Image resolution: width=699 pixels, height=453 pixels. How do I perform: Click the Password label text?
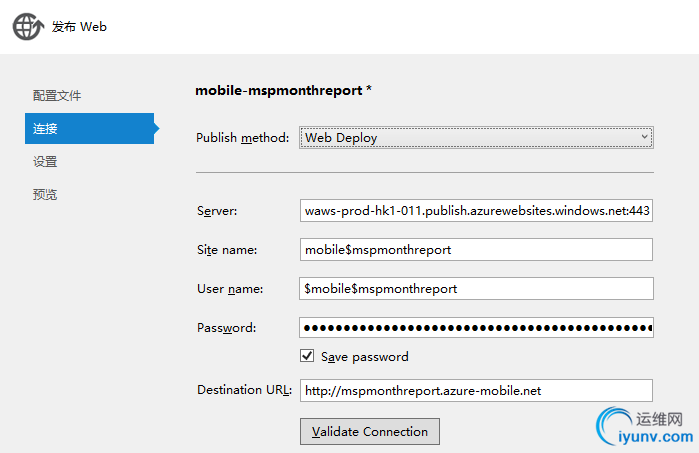pos(227,328)
